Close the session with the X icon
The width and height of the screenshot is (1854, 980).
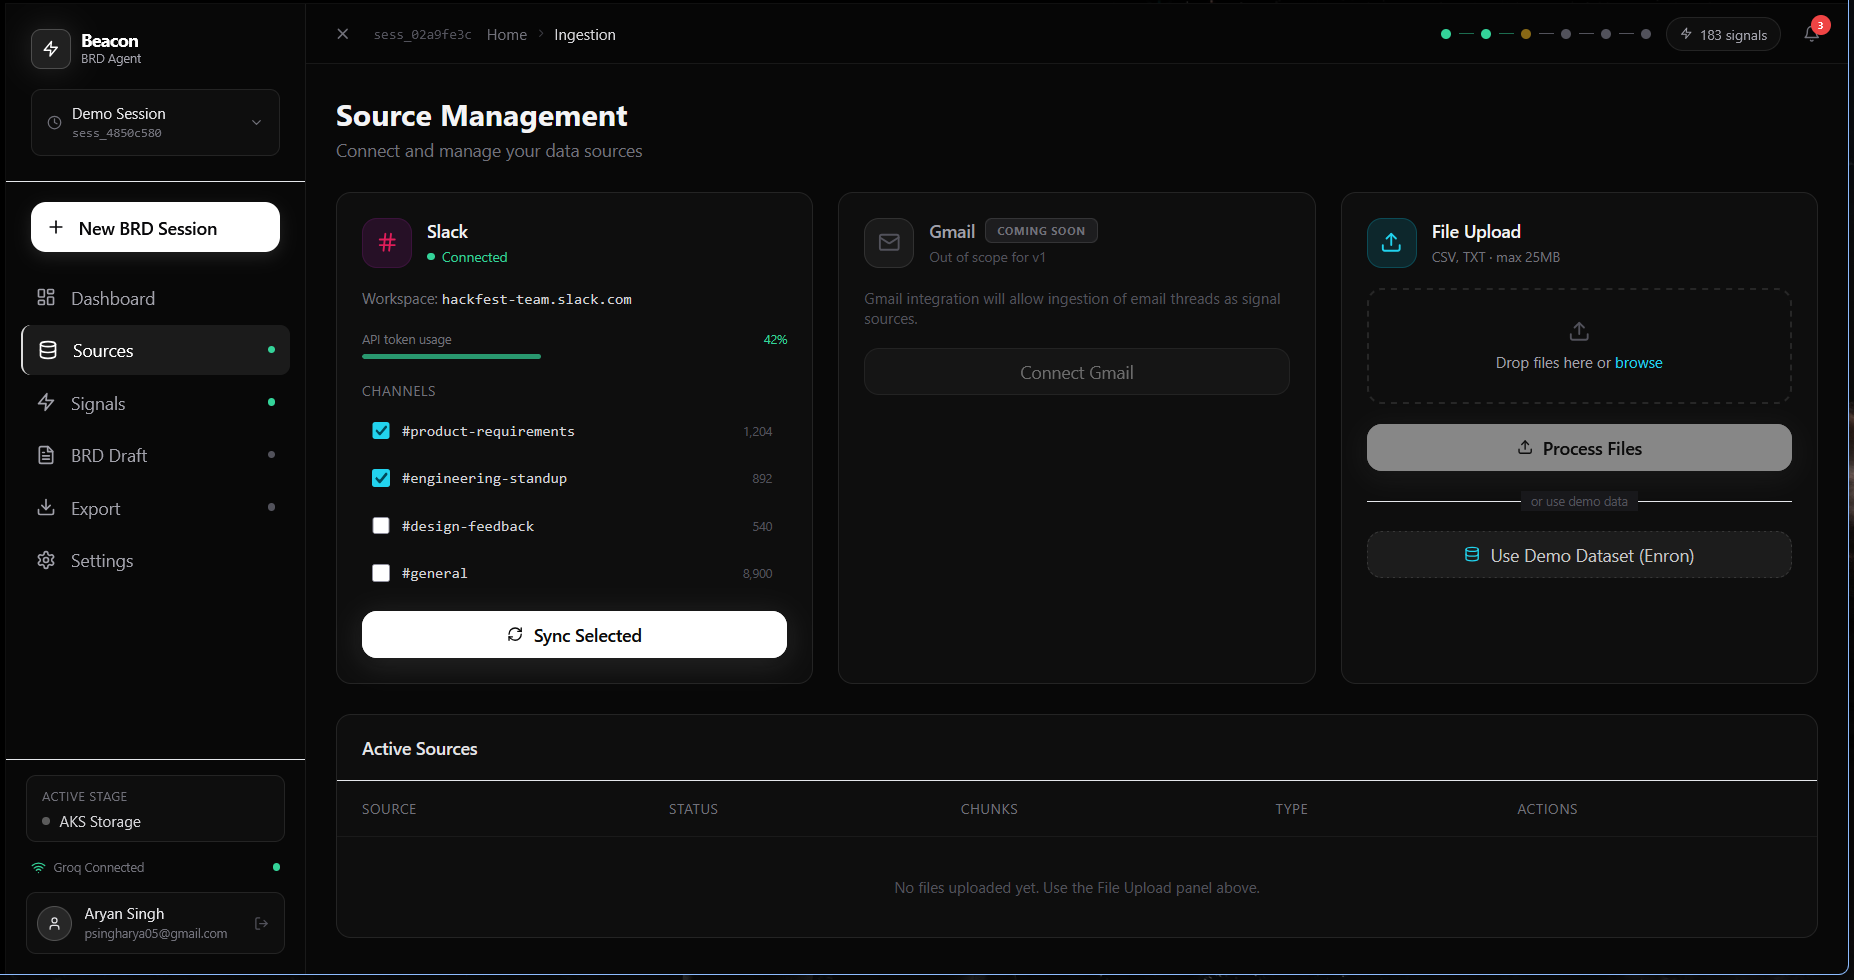343,34
